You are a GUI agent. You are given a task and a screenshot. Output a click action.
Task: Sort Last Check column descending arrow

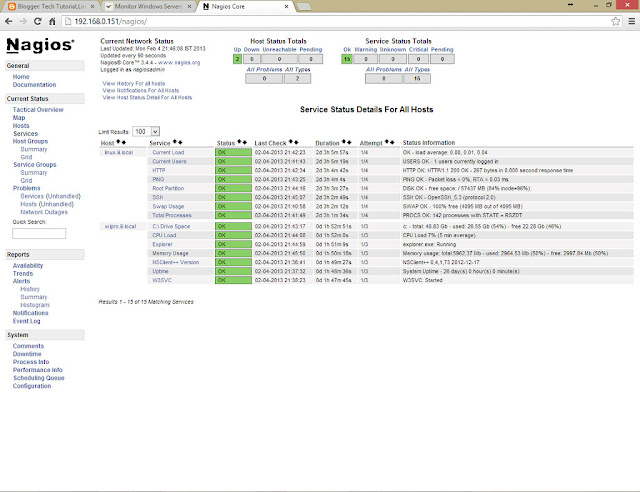[296, 142]
